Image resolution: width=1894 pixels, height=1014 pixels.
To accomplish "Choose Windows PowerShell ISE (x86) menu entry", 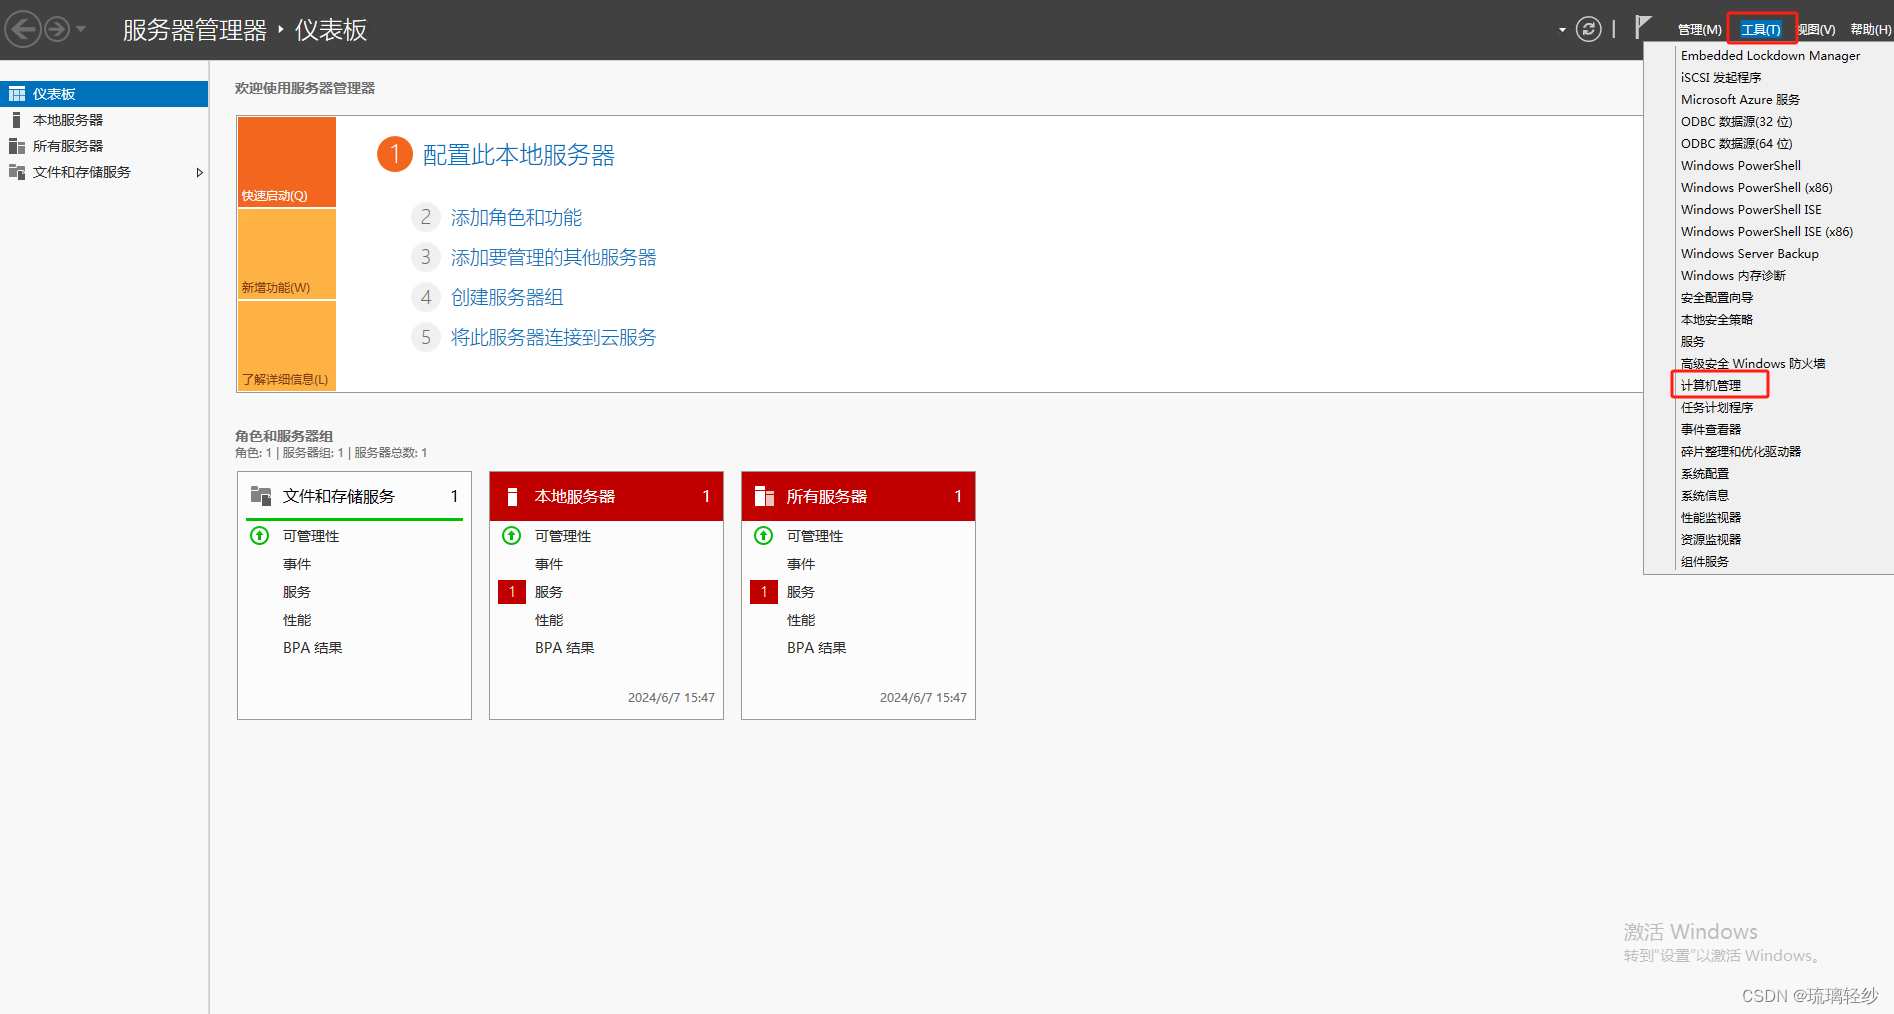I will pyautogui.click(x=1766, y=232).
